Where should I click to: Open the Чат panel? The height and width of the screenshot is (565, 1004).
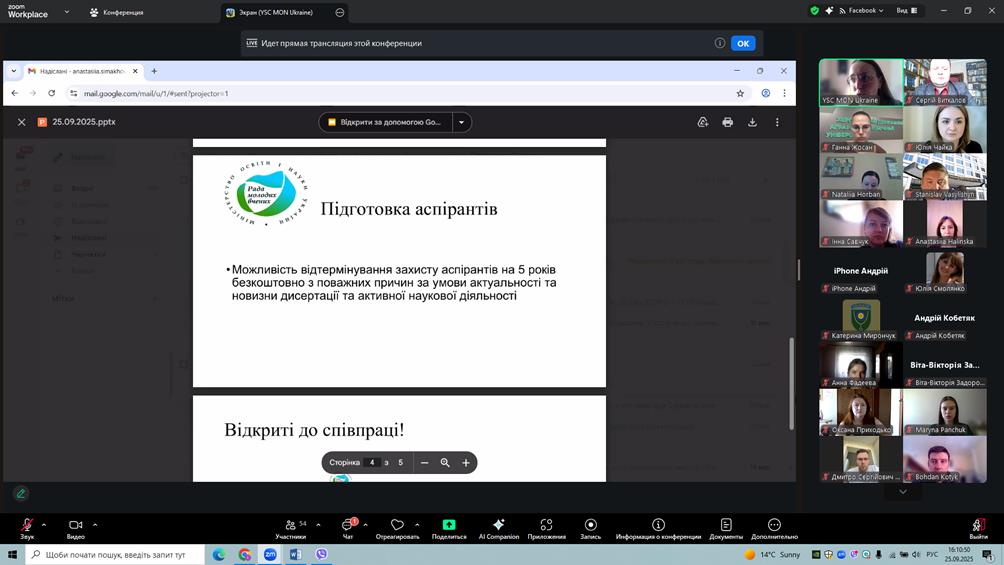click(x=348, y=526)
